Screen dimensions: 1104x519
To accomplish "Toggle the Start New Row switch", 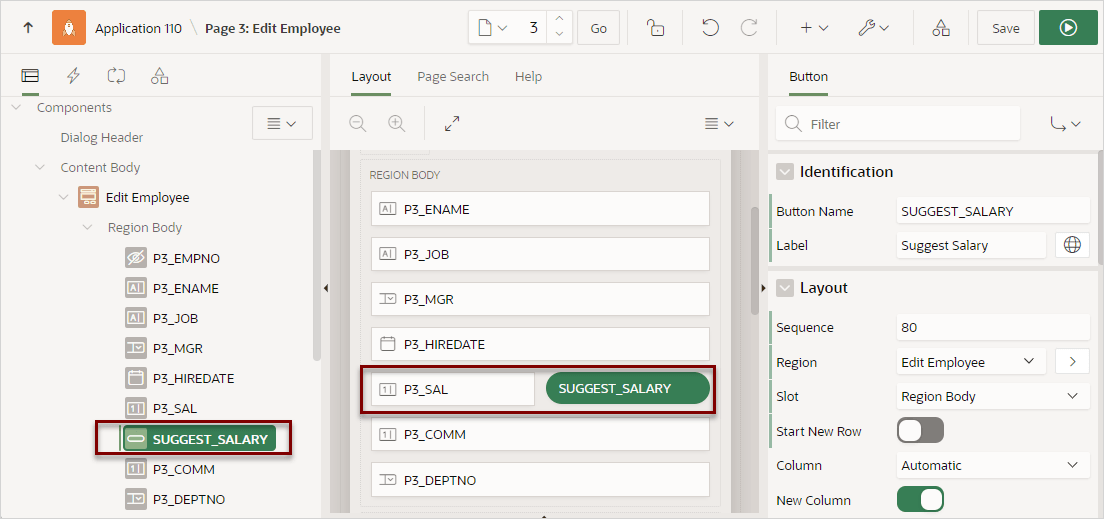I will [920, 430].
